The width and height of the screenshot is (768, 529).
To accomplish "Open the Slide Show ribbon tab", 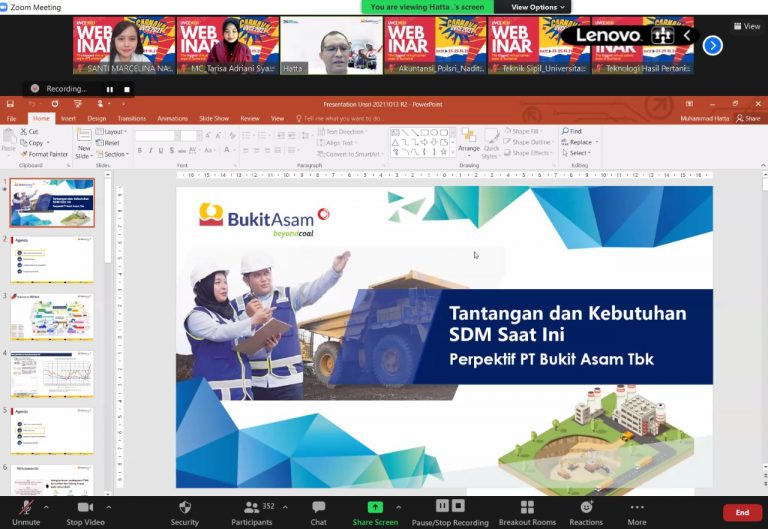I will (x=214, y=119).
